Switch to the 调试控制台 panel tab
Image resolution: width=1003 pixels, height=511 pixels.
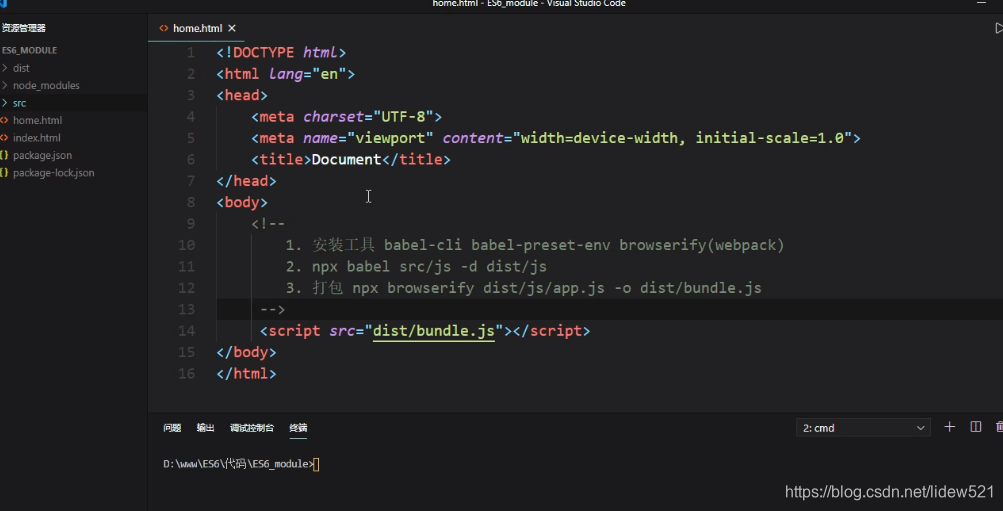pyautogui.click(x=252, y=428)
